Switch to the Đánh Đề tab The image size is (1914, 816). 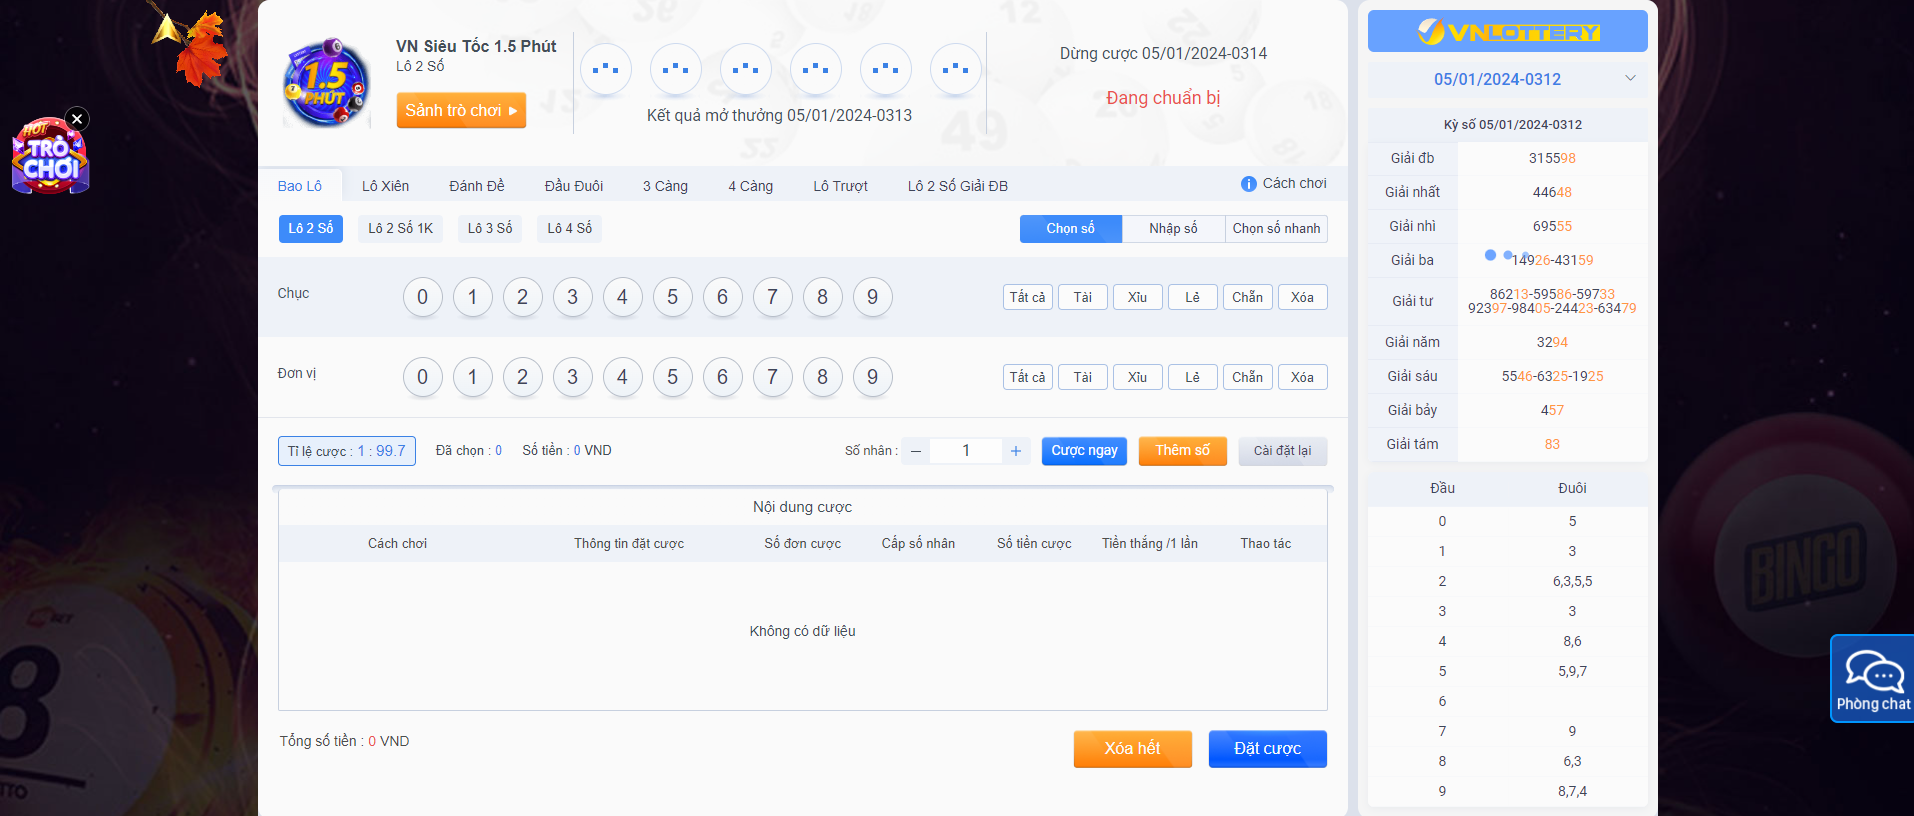click(x=476, y=186)
